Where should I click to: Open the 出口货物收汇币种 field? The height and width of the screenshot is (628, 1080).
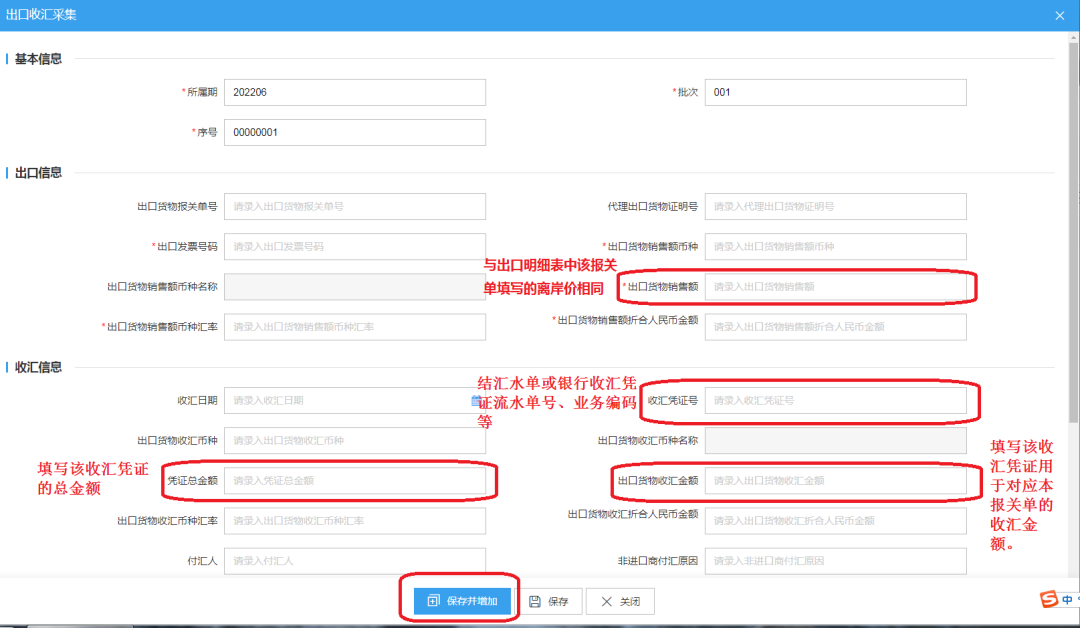click(x=354, y=440)
